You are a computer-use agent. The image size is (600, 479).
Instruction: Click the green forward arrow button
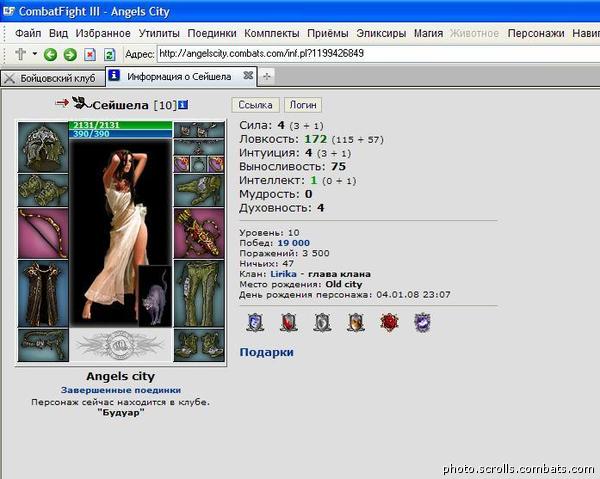pos(70,54)
